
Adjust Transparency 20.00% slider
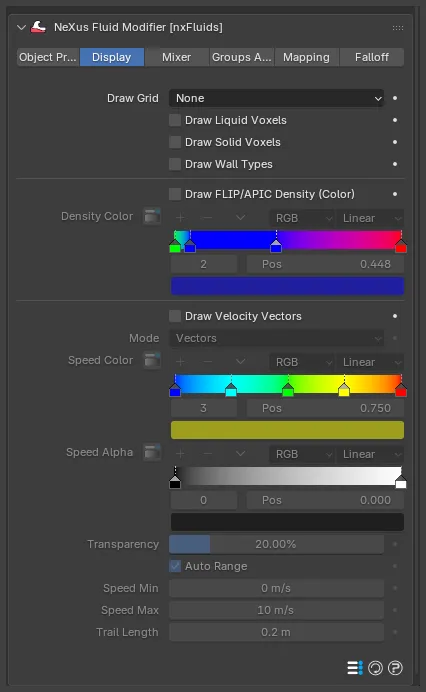tap(276, 544)
